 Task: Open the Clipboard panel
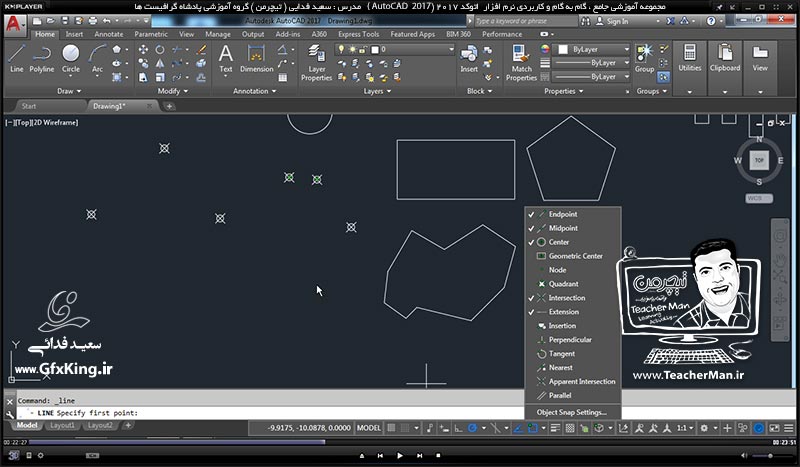pyautogui.click(x=724, y=58)
